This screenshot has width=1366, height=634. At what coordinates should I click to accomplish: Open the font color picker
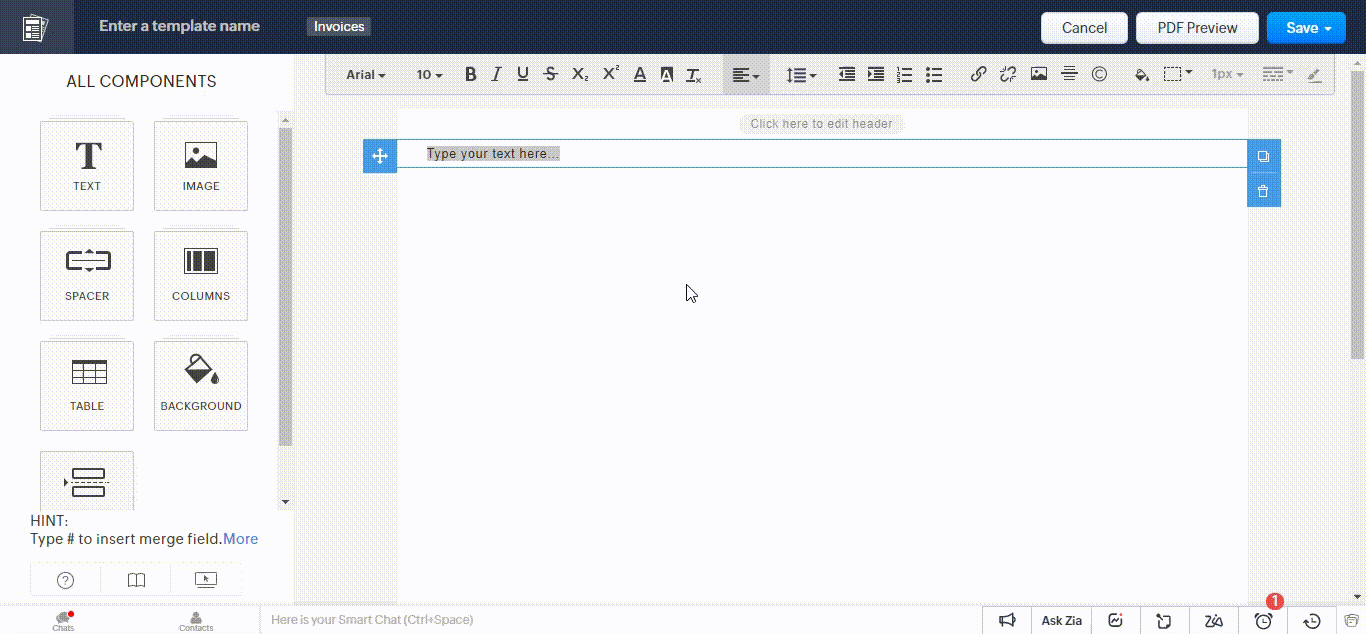[x=640, y=74]
